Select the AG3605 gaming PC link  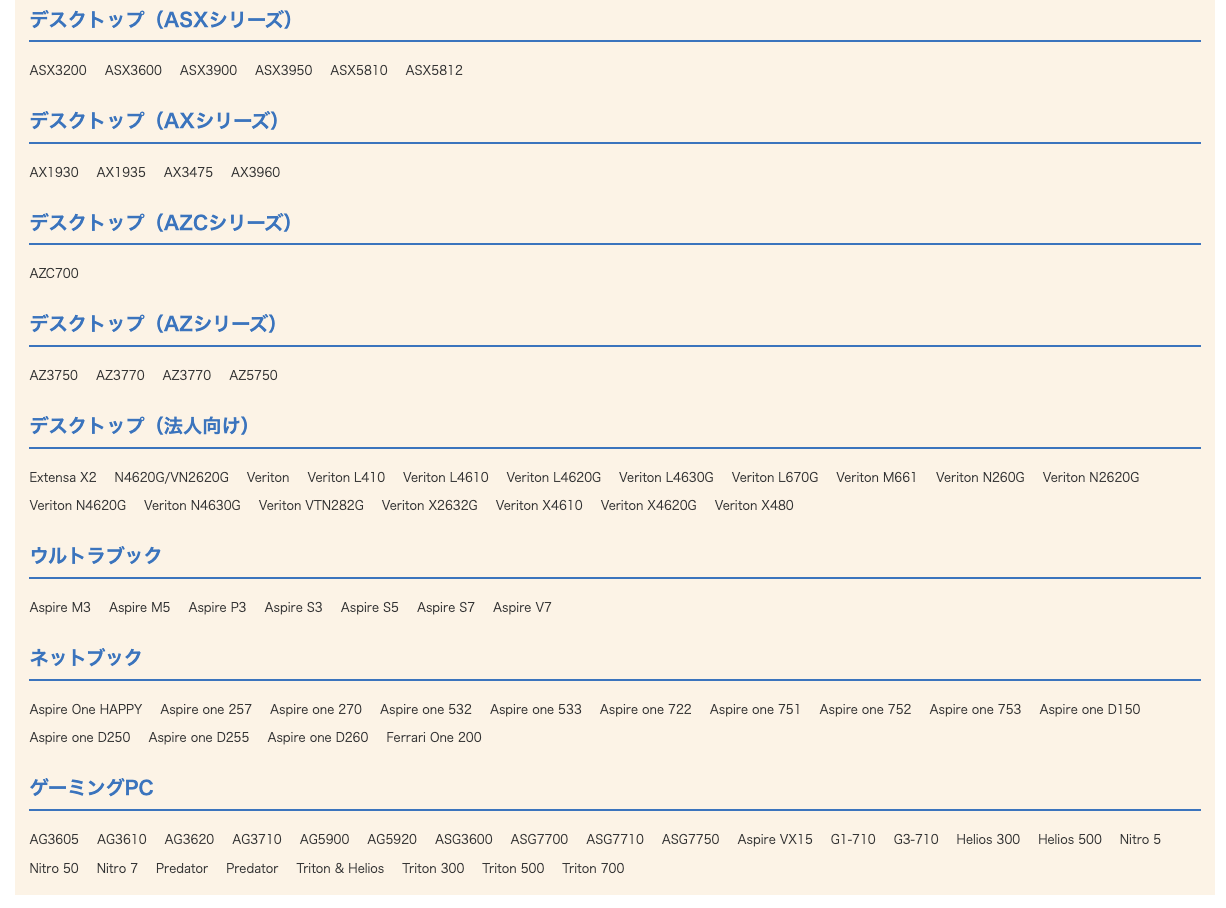(54, 839)
